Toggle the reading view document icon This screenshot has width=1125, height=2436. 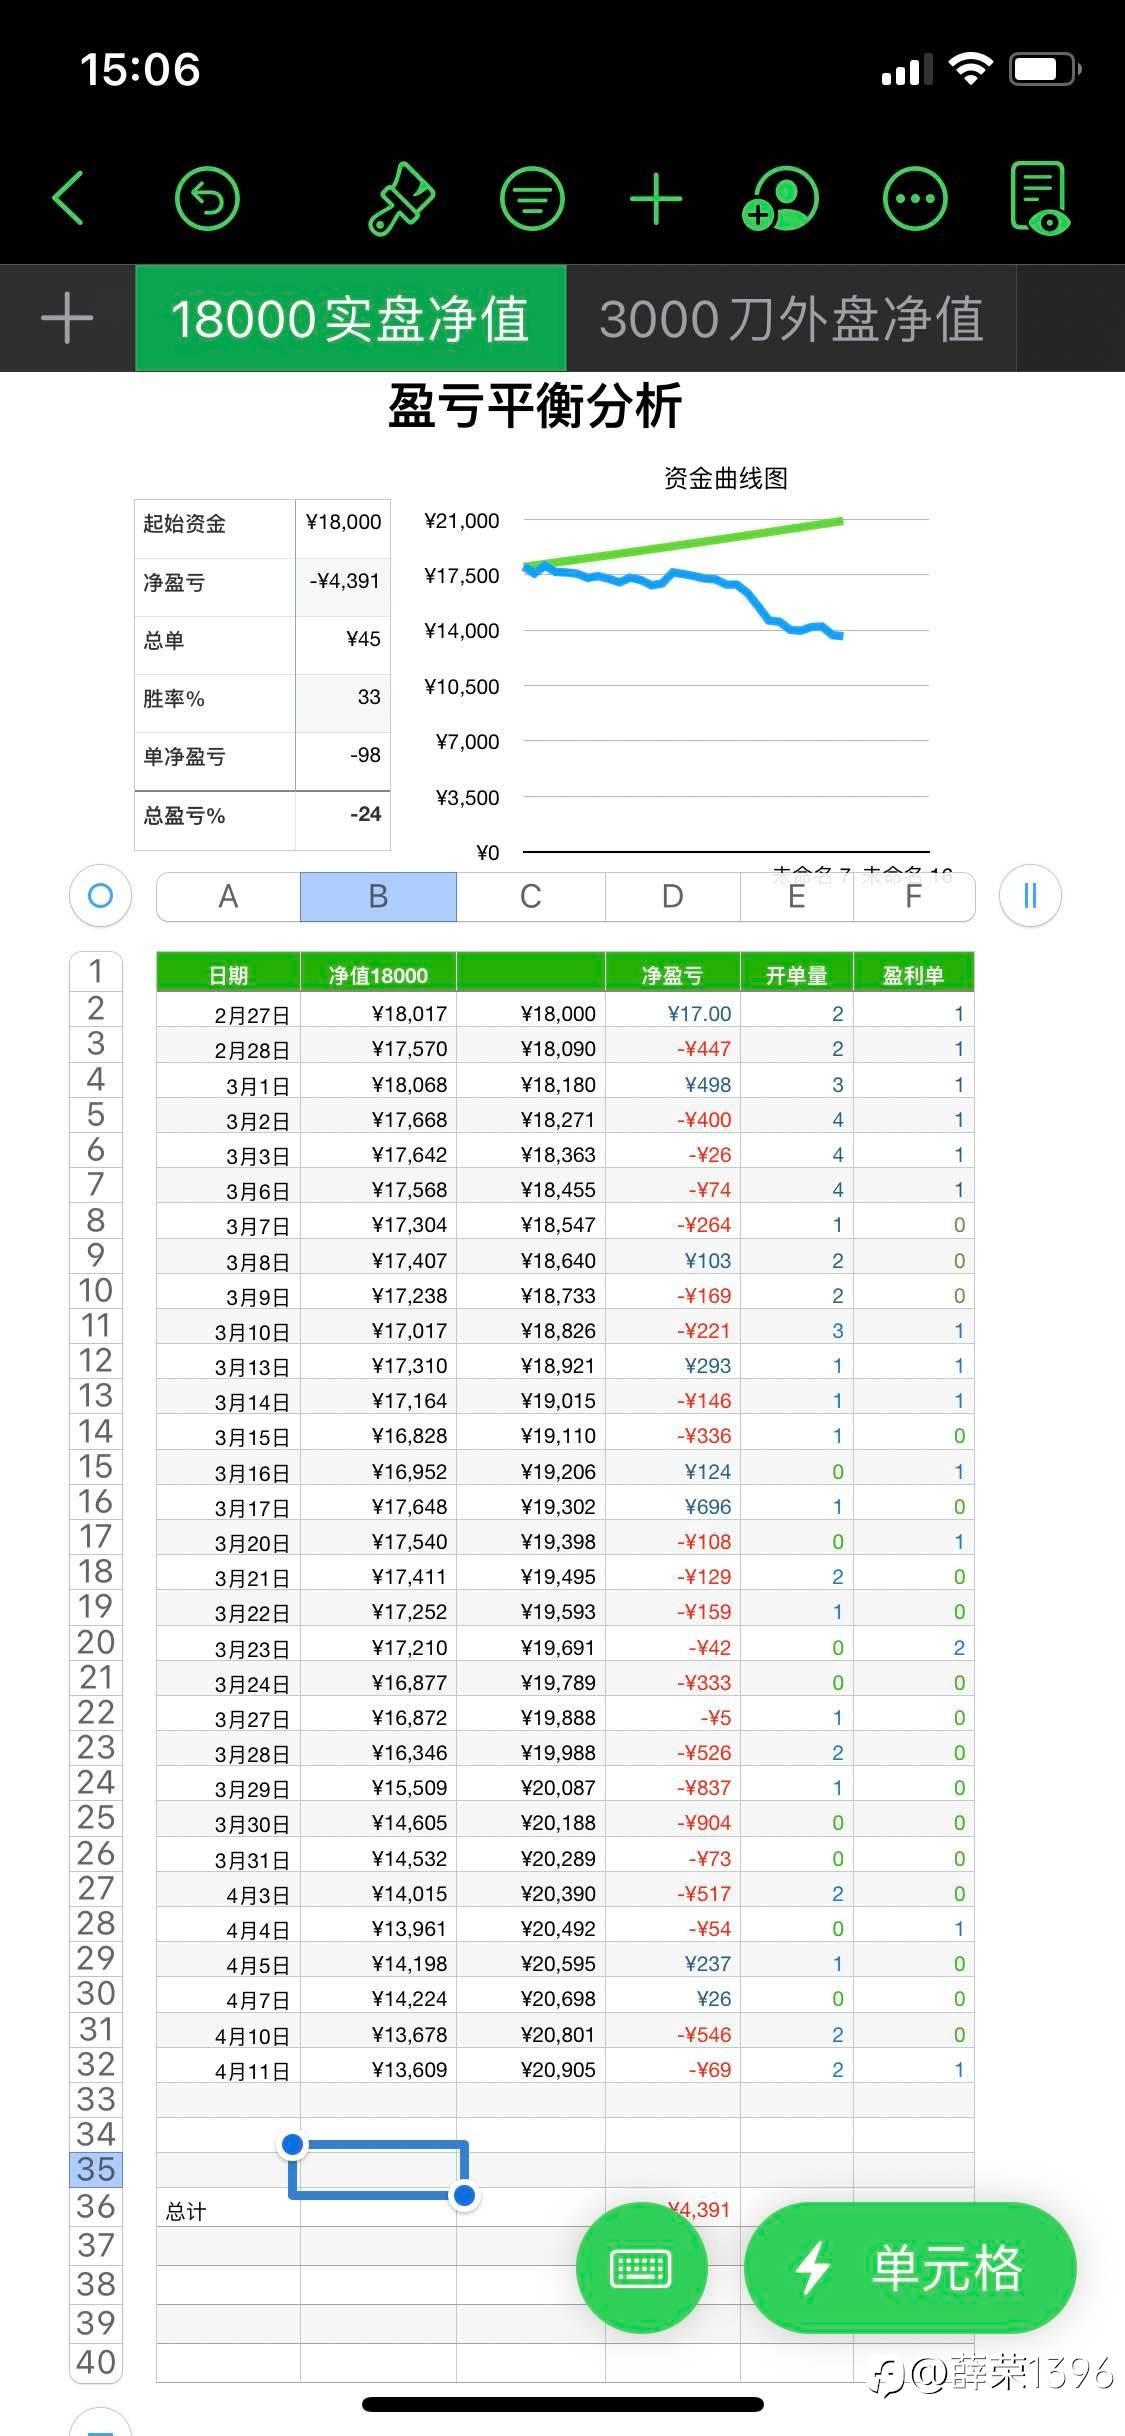point(1040,198)
